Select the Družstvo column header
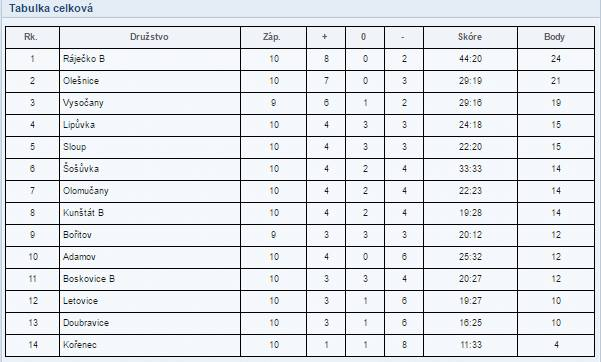 tap(149, 37)
